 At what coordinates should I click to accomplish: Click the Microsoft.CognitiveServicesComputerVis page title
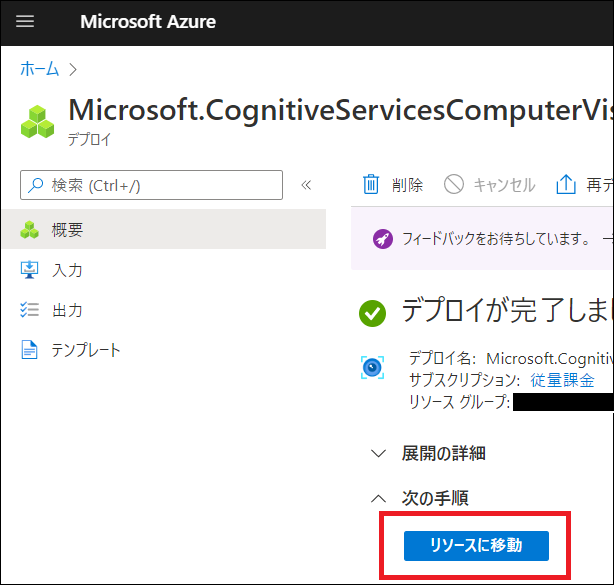coord(341,110)
